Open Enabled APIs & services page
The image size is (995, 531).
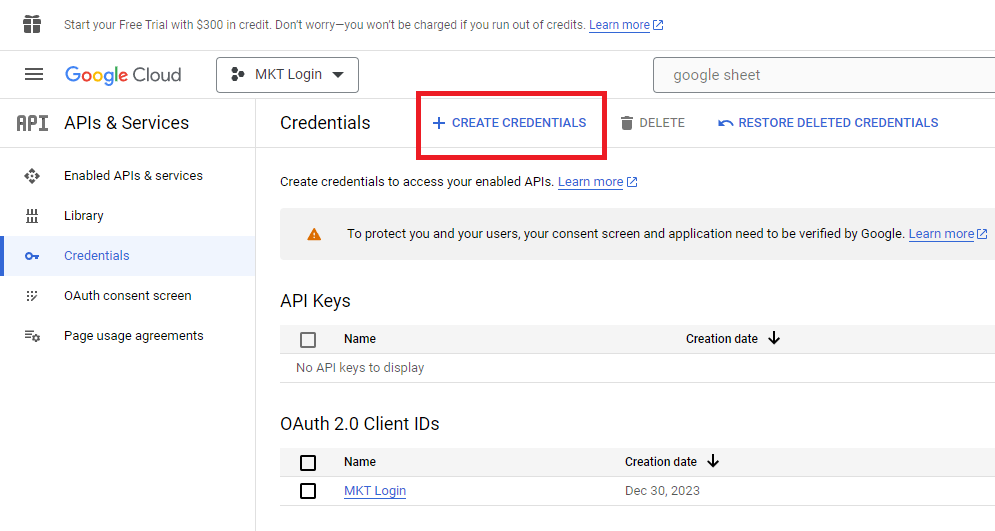[133, 176]
